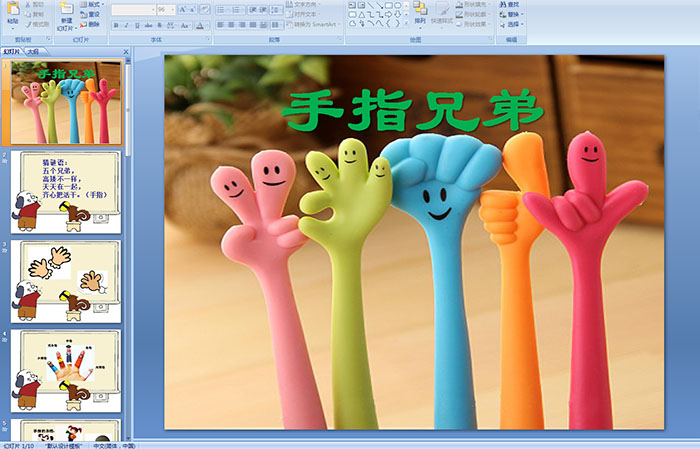Open the Line Spacing dropdown
Image resolution: width=700 pixels, height=449 pixels.
pyautogui.click(x=277, y=10)
